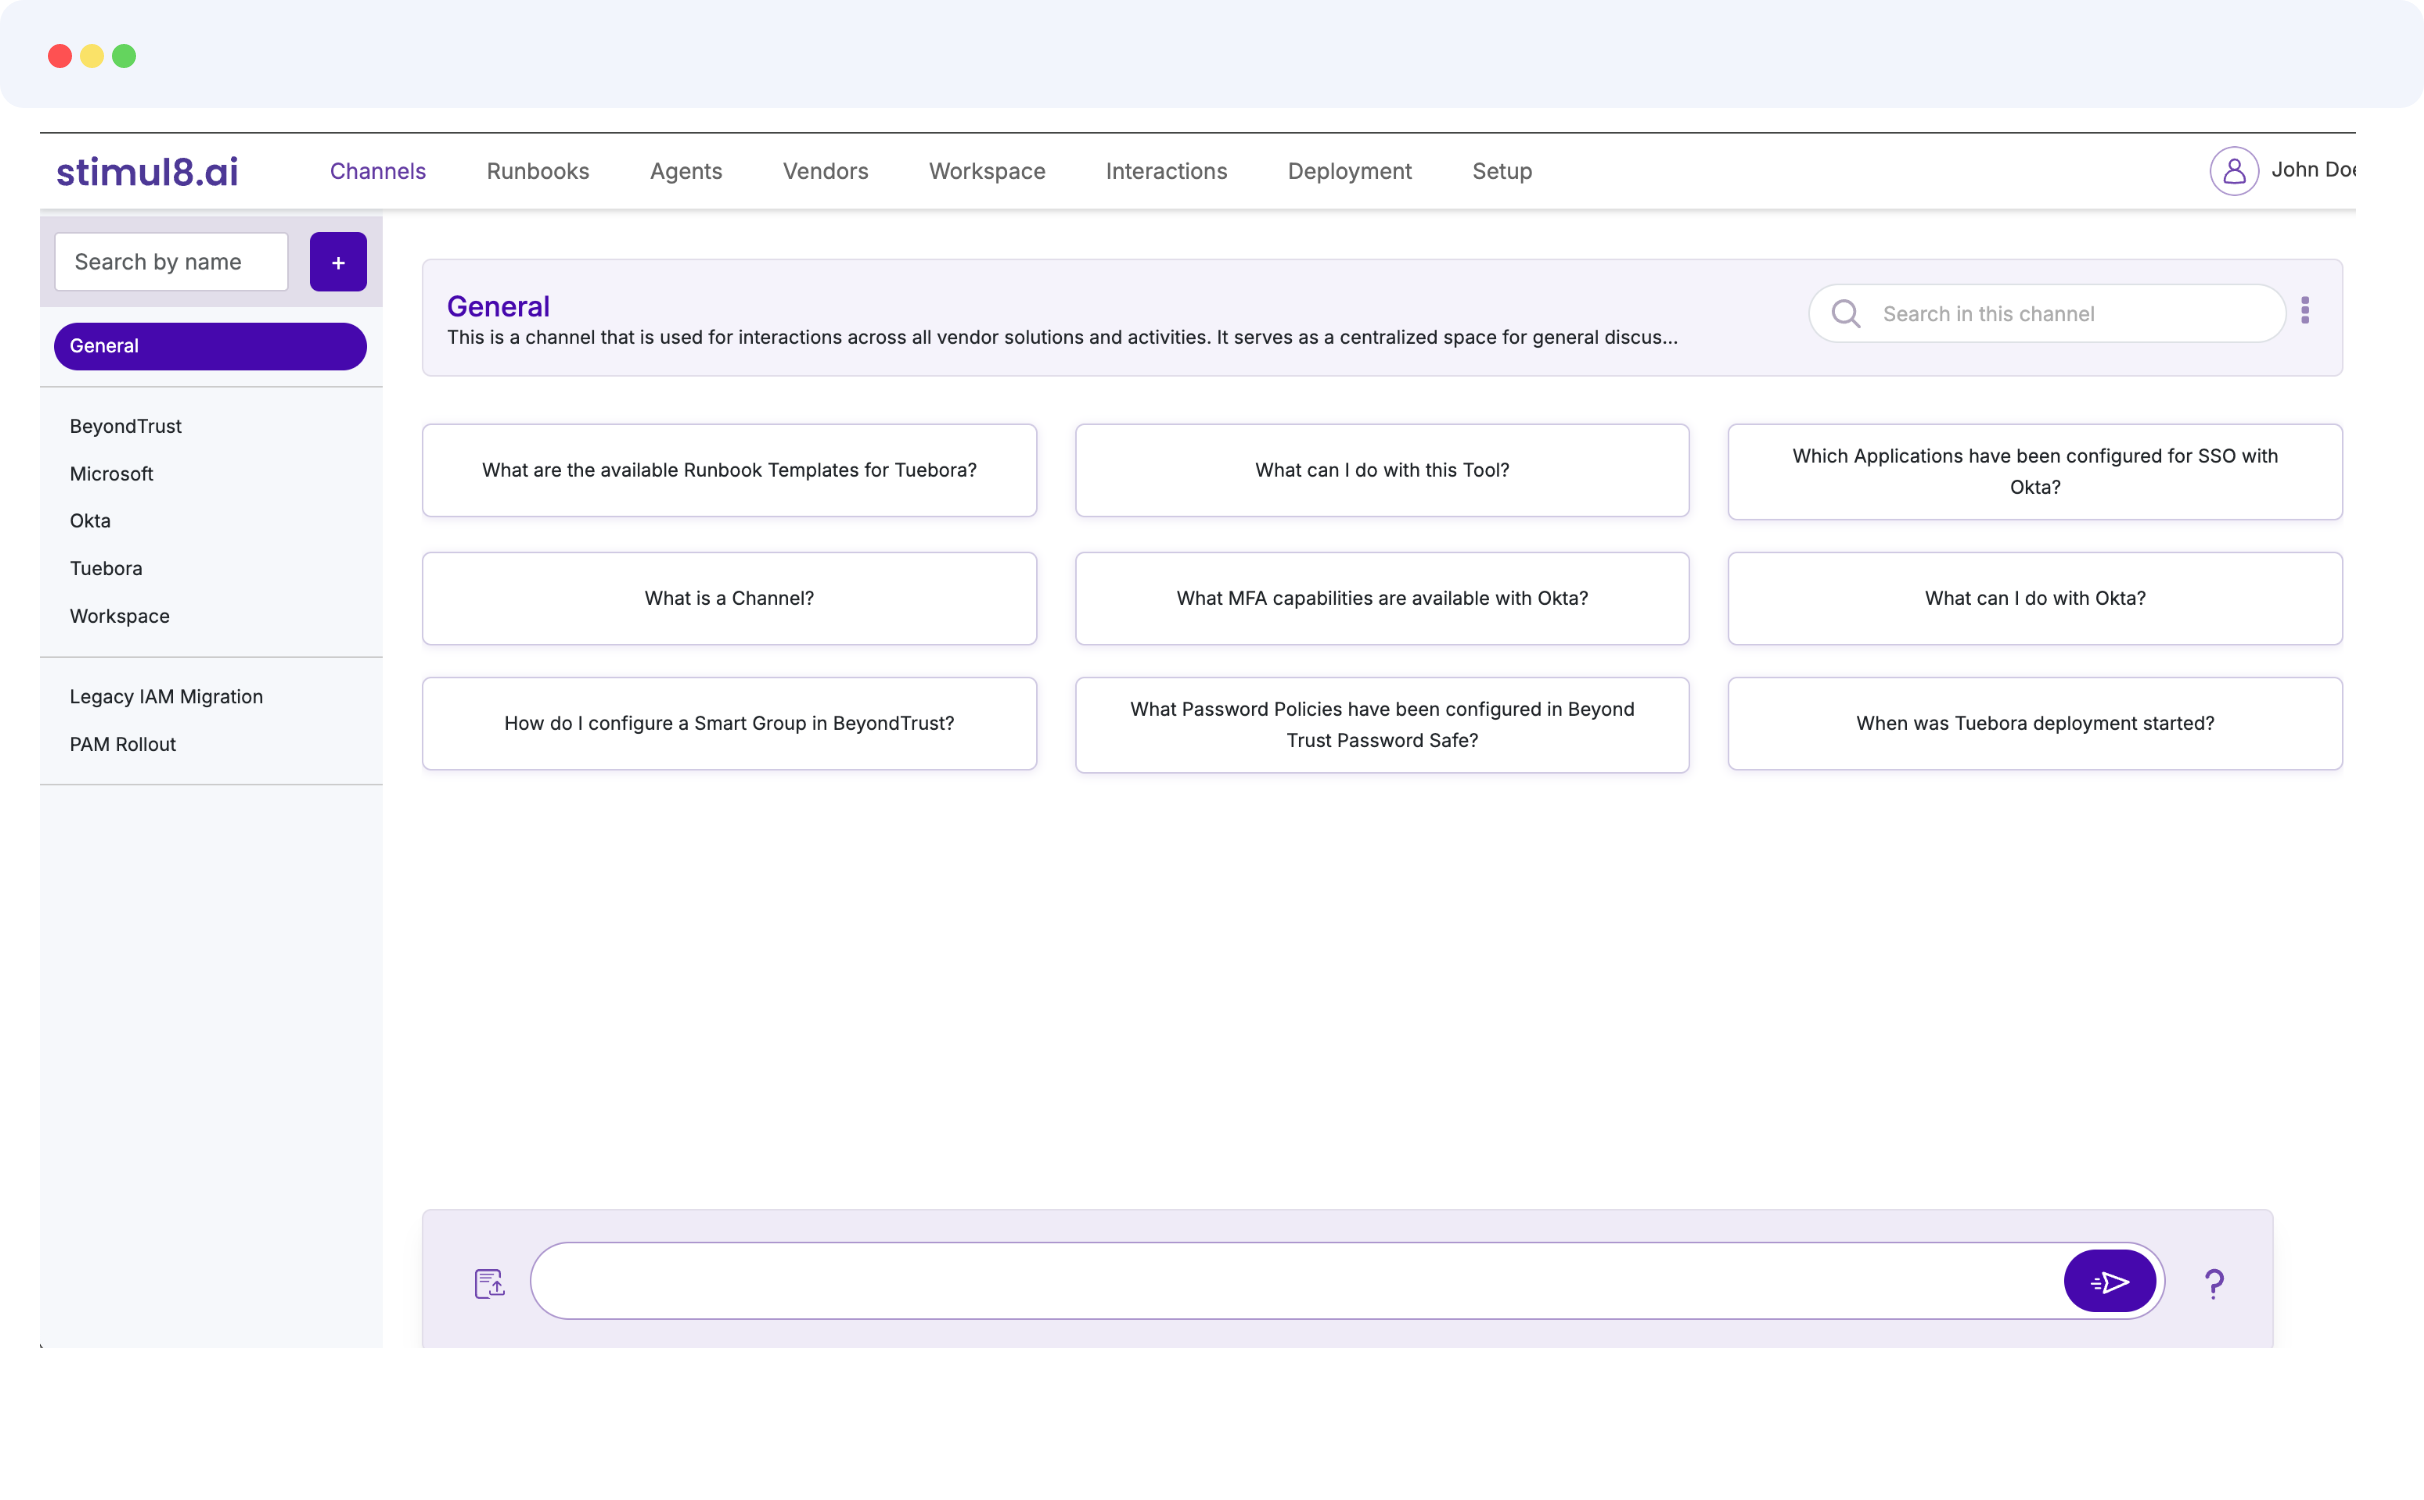Click the send message arrow button
This screenshot has width=2424, height=1500.
[x=2109, y=1281]
